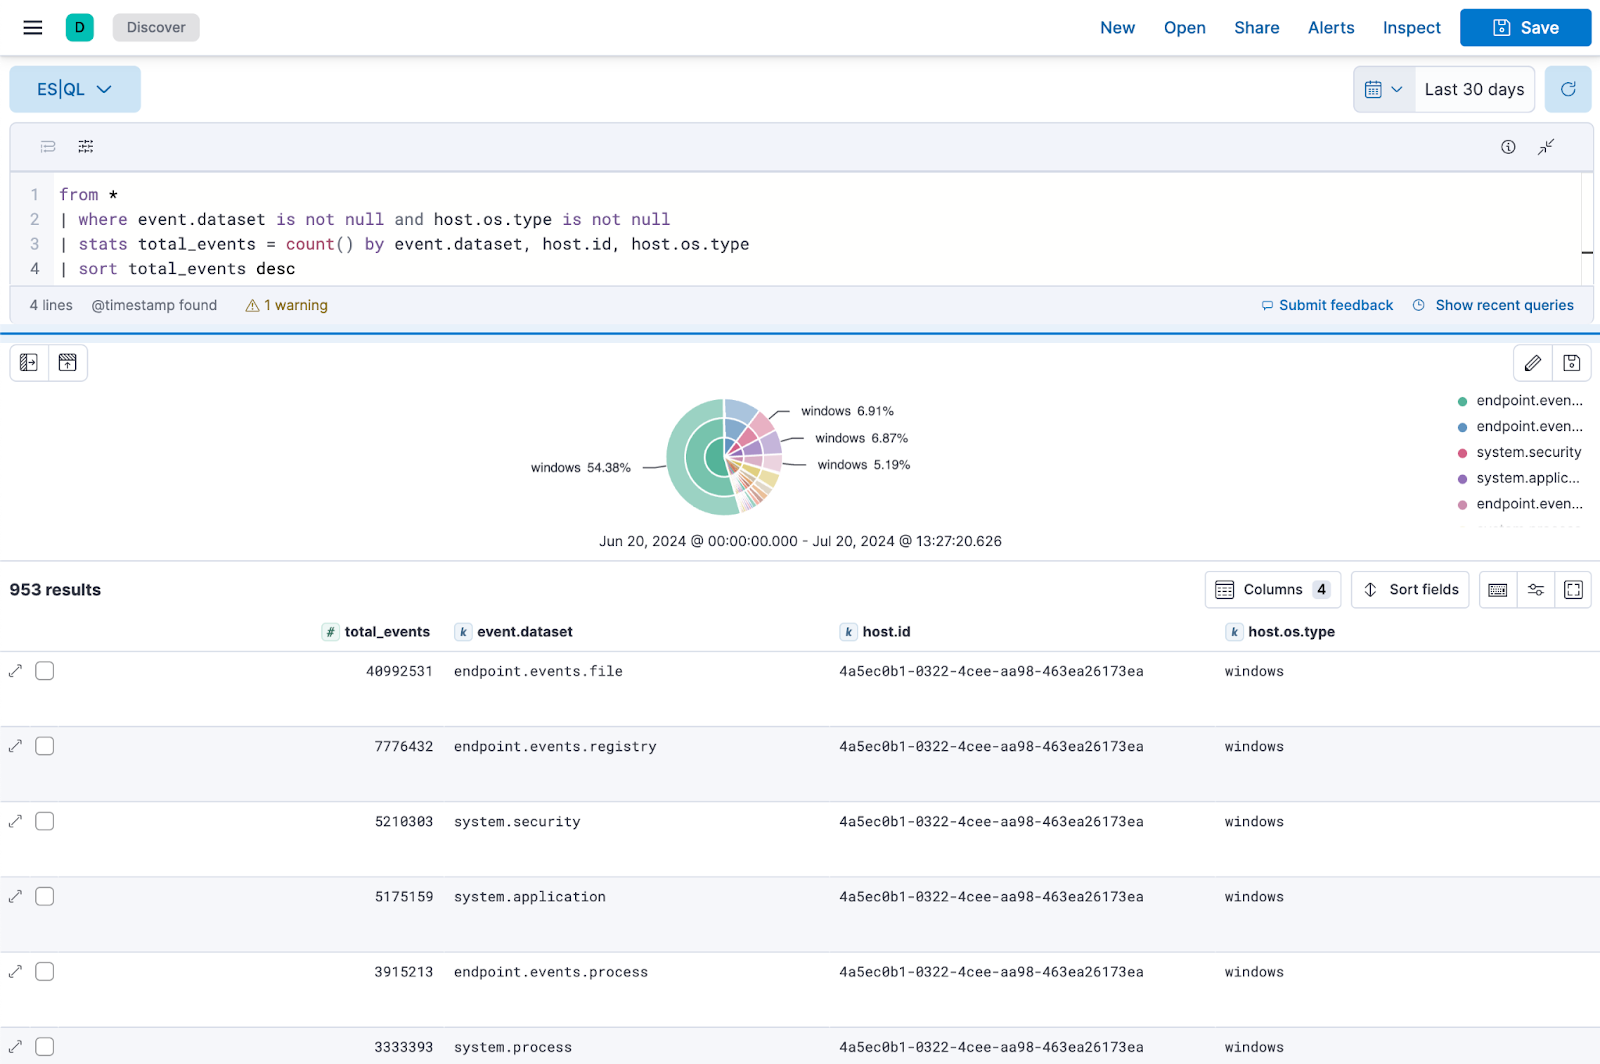Show recent queries

point(1493,305)
